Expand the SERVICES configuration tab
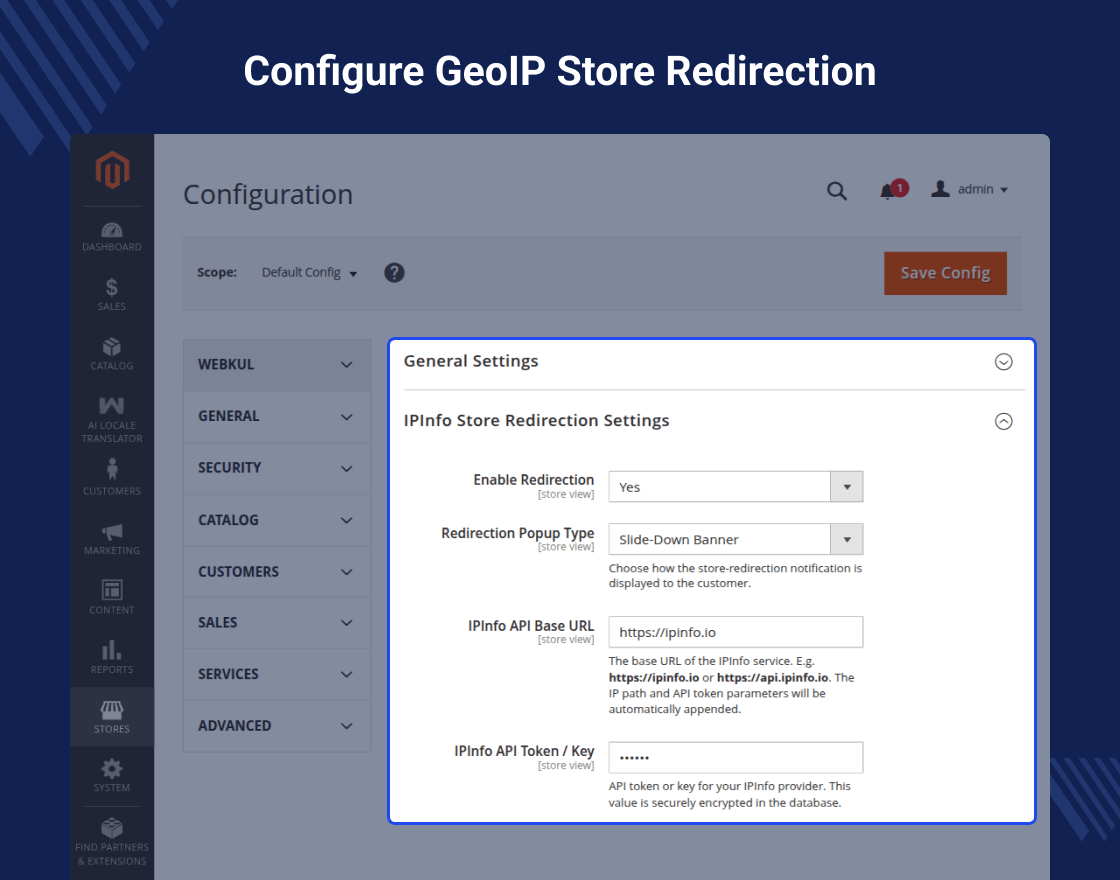 pos(276,674)
